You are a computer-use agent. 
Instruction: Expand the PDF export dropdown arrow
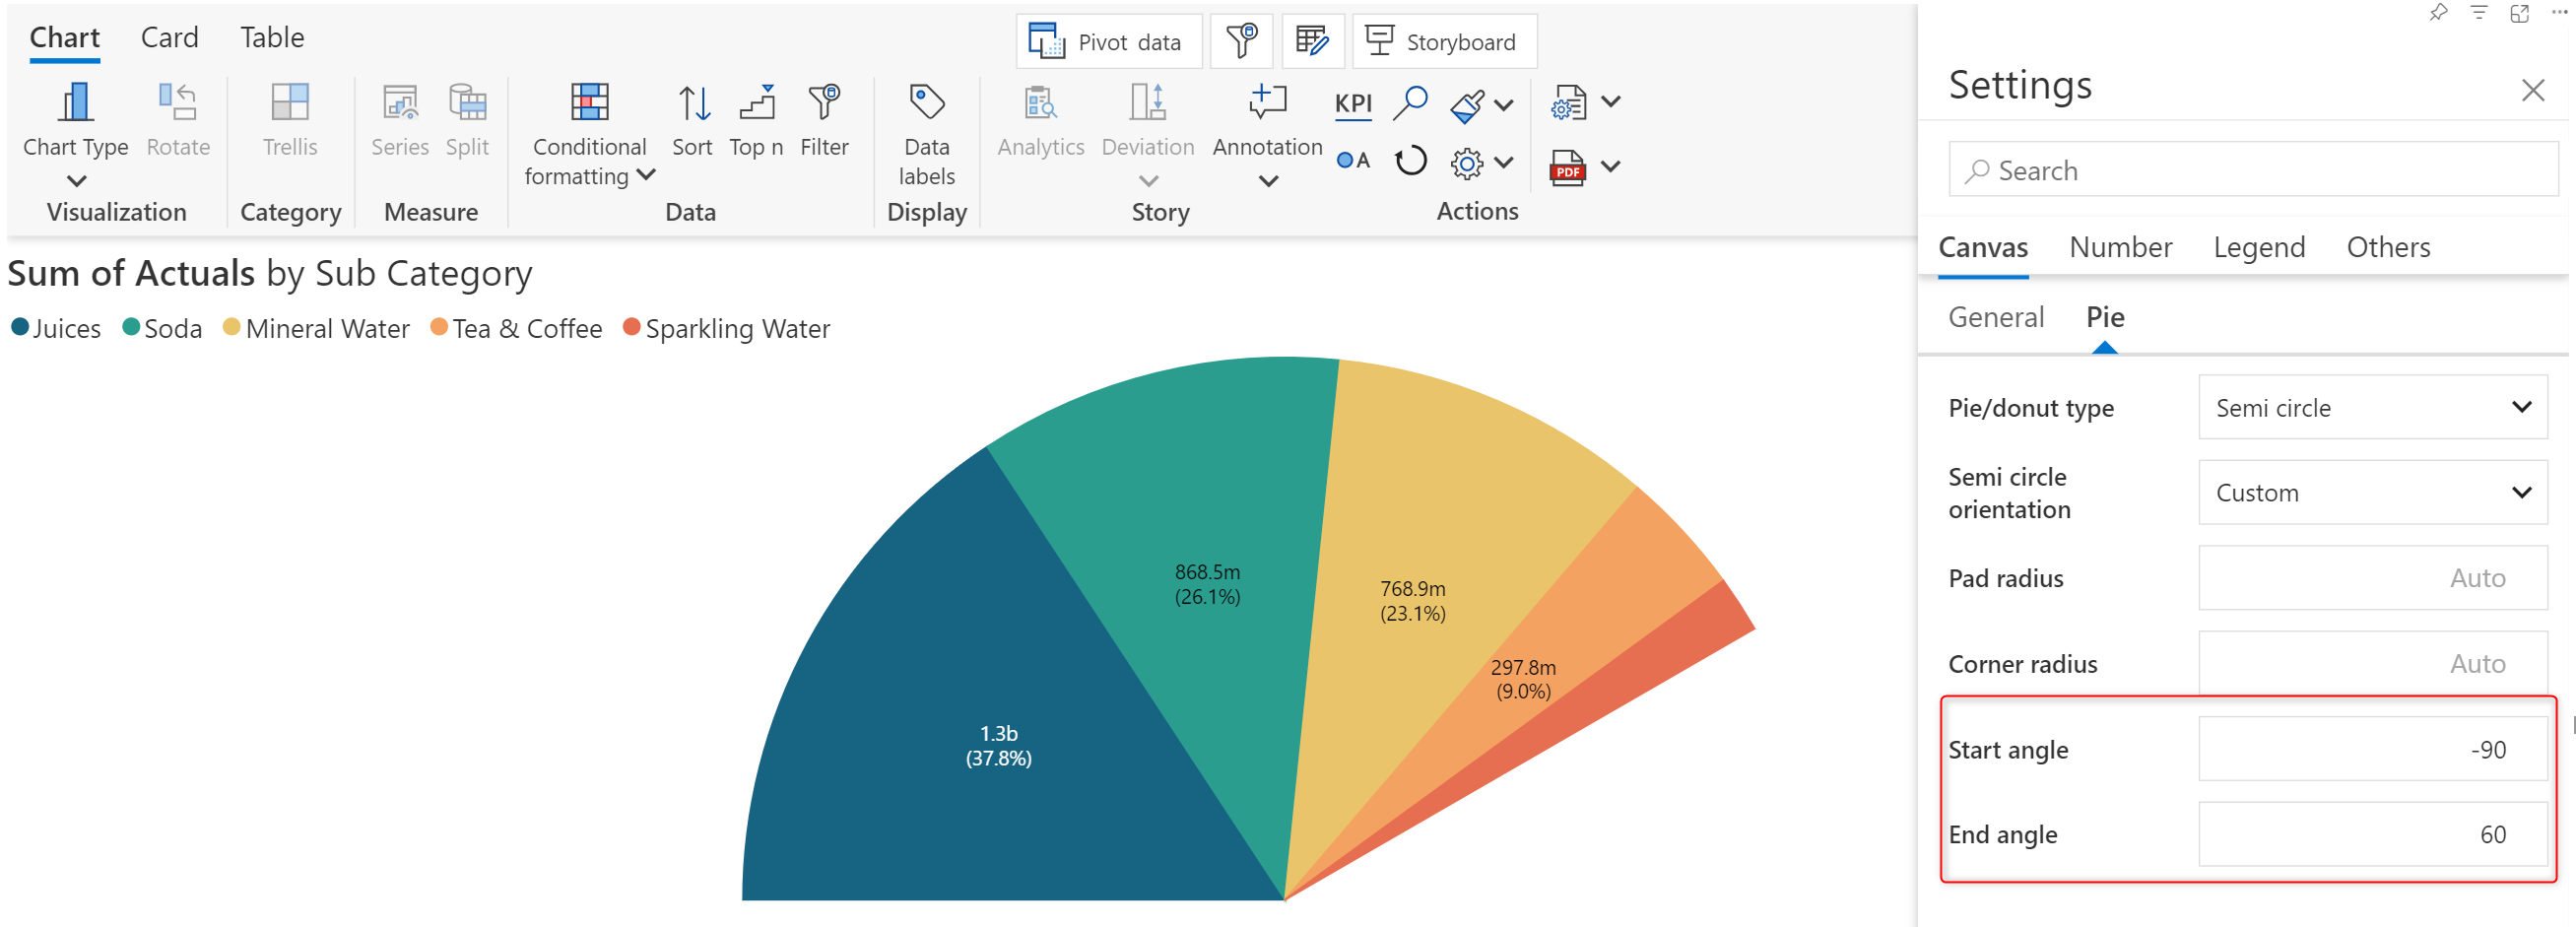coord(1610,166)
